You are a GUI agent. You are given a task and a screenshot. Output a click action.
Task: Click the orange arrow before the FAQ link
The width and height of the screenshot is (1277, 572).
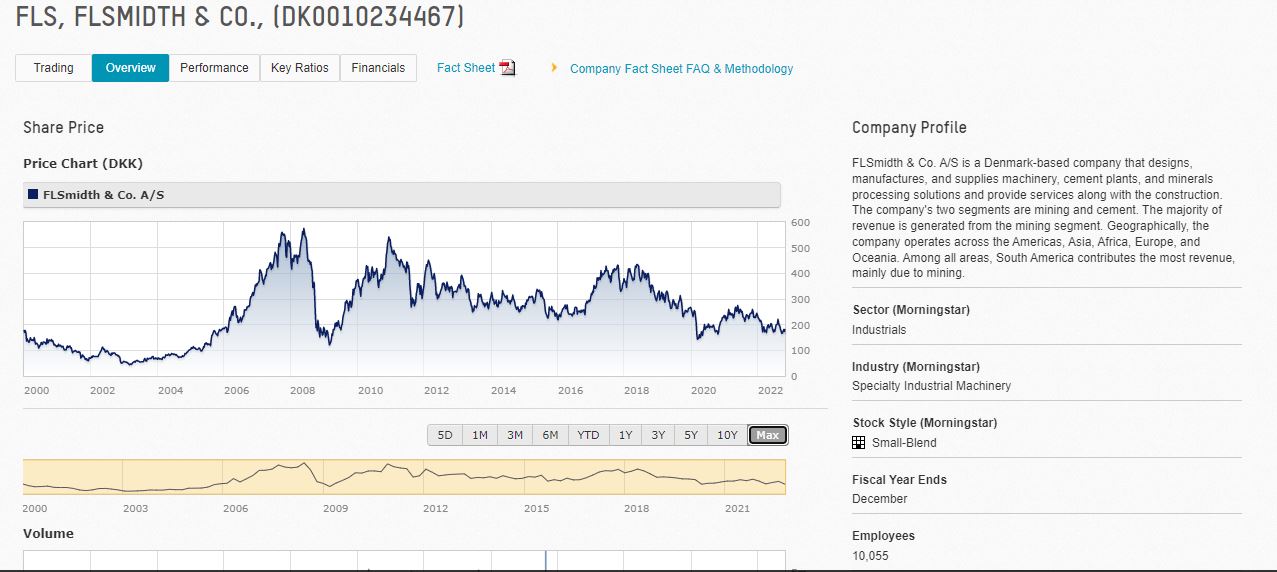point(554,68)
